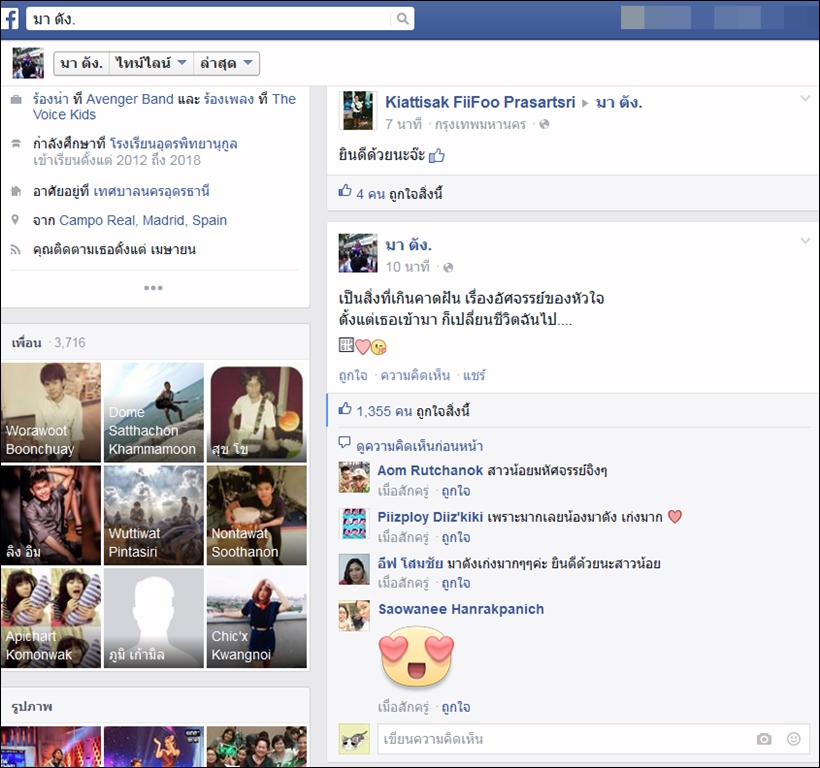Click the globe privacy icon on Kiattisak's post

(x=544, y=124)
